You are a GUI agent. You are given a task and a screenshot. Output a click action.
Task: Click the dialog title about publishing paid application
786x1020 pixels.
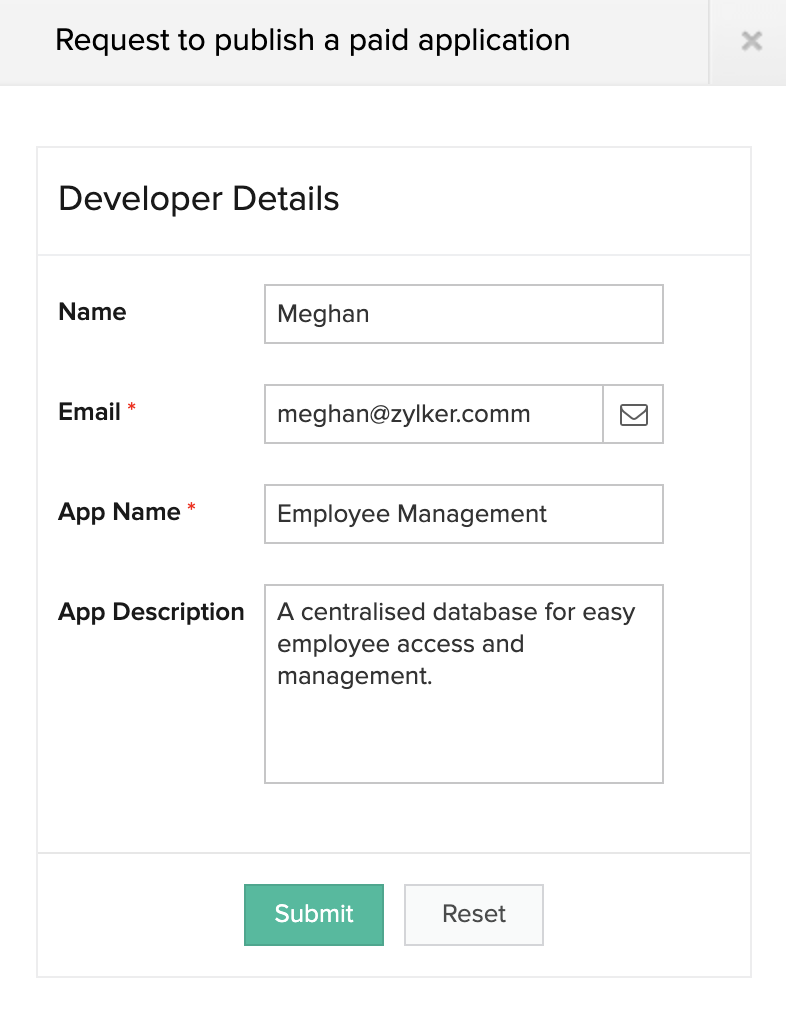312,41
